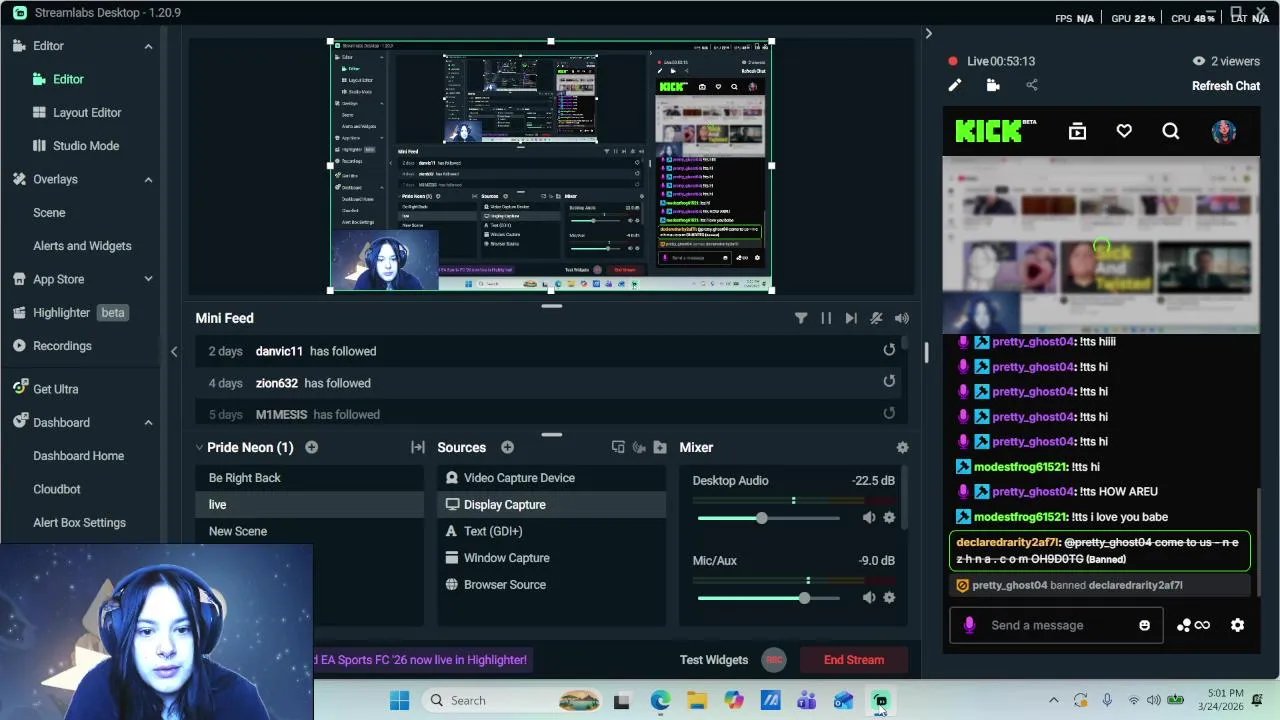Click Refresh Chat
This screenshot has width=1280, height=720.
pos(1225,86)
